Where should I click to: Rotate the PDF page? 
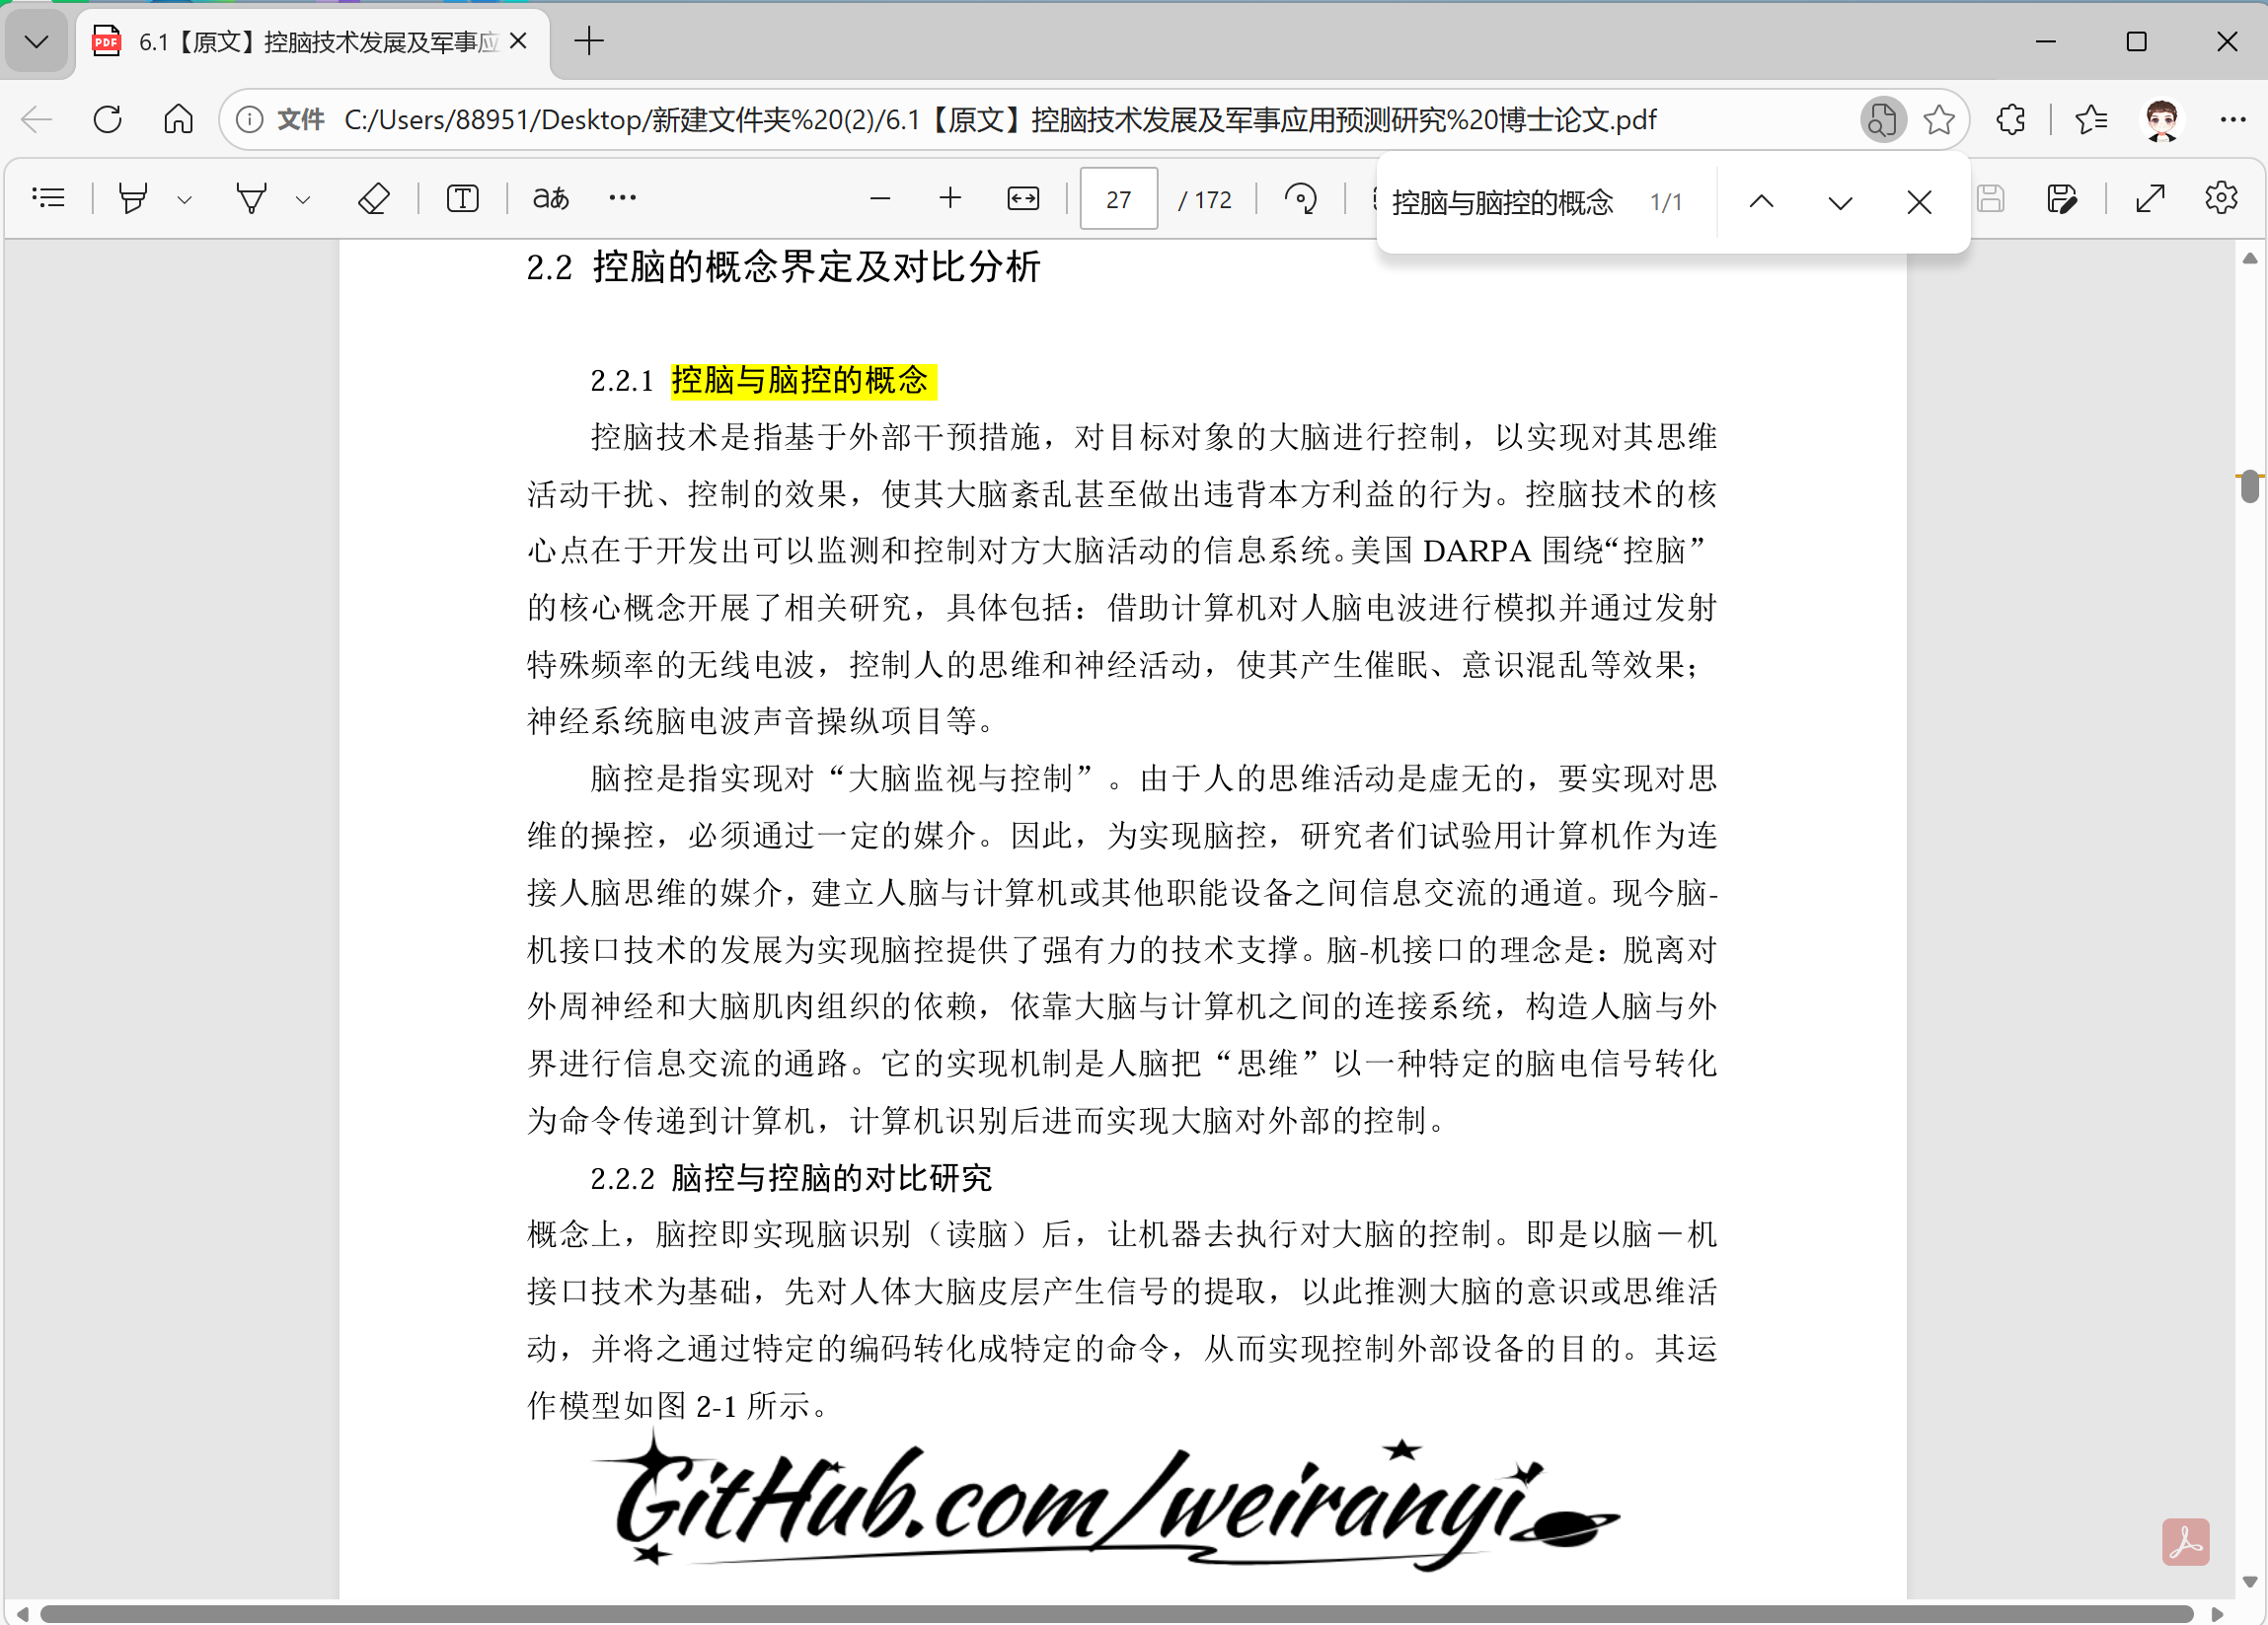[x=1301, y=199]
